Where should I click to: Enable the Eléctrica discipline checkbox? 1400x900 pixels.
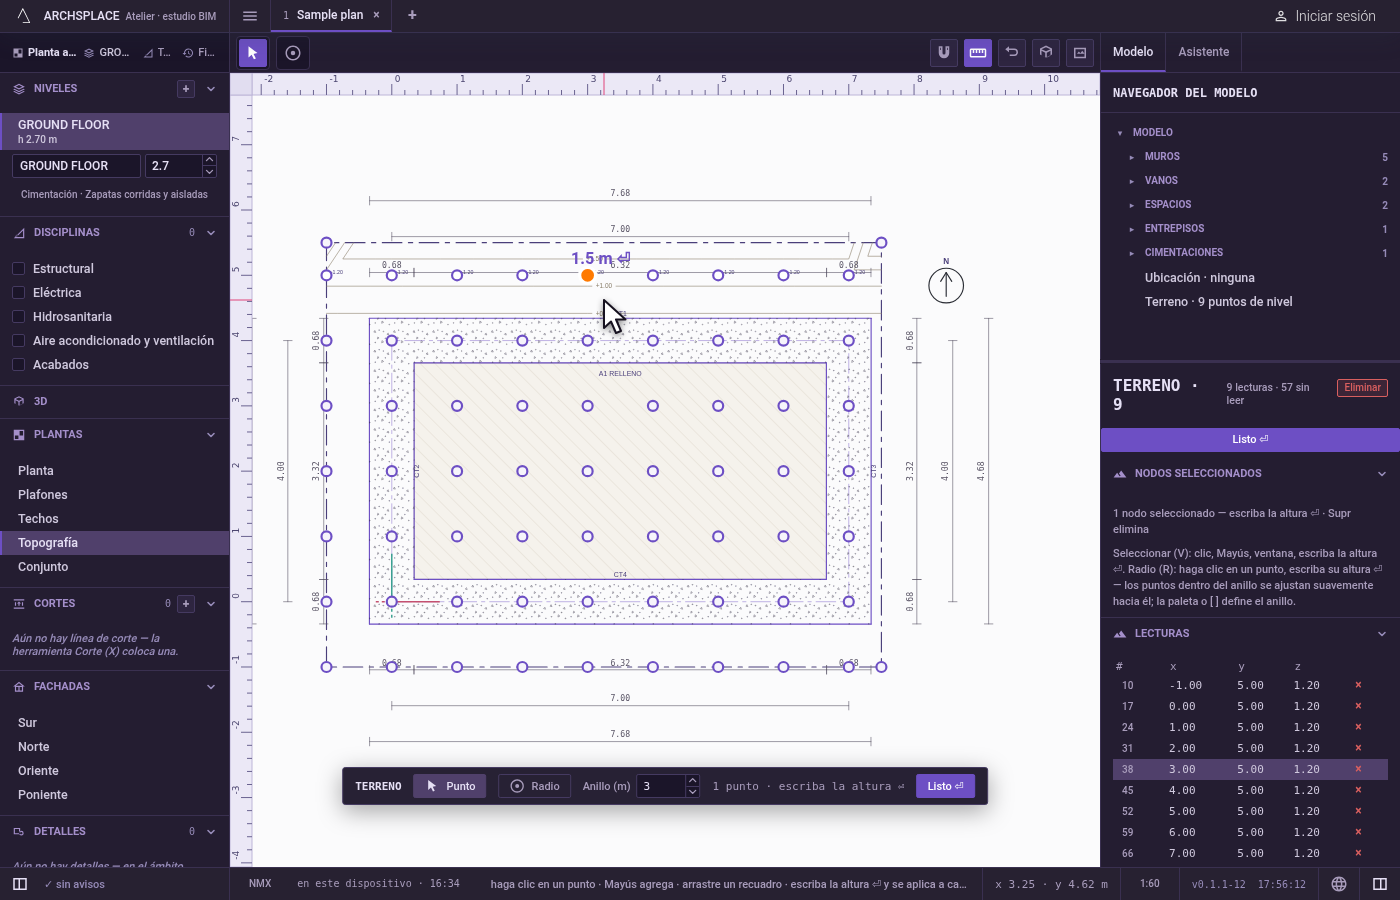18,293
